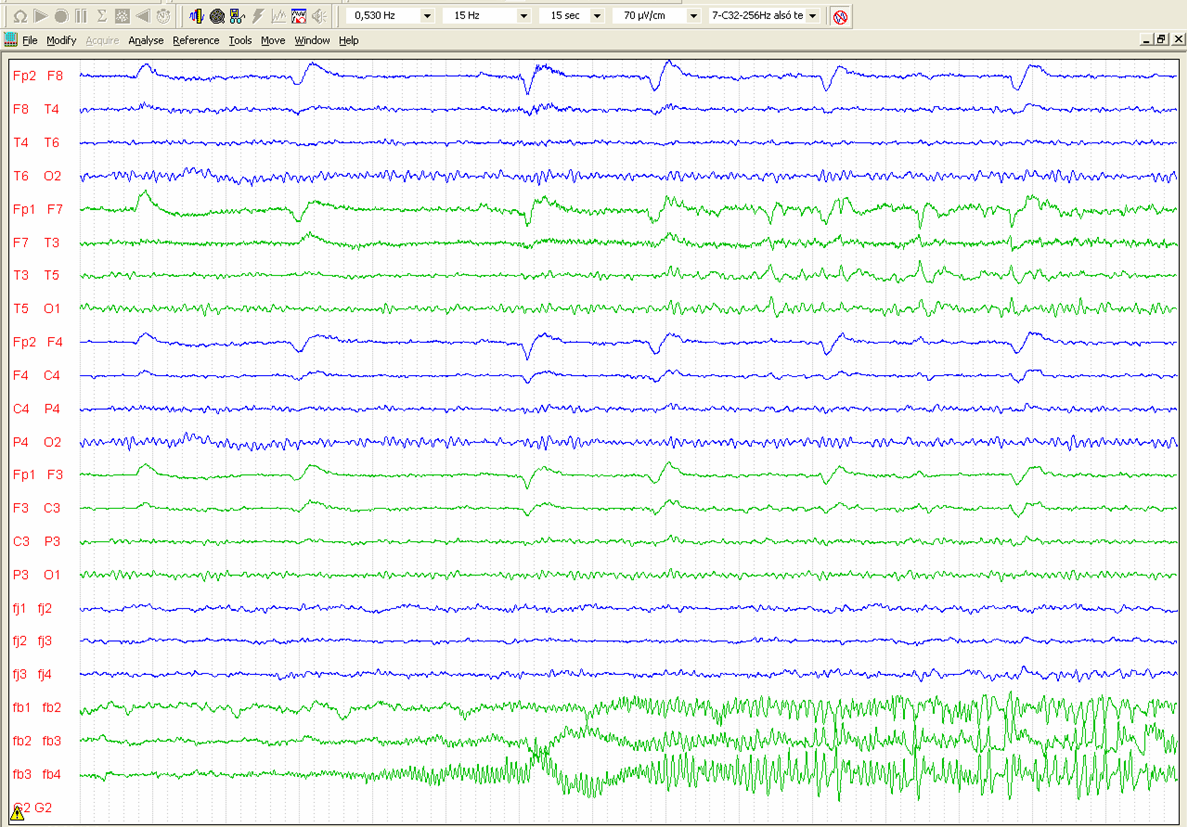Click the colored waveform ruler icon

tap(197, 16)
